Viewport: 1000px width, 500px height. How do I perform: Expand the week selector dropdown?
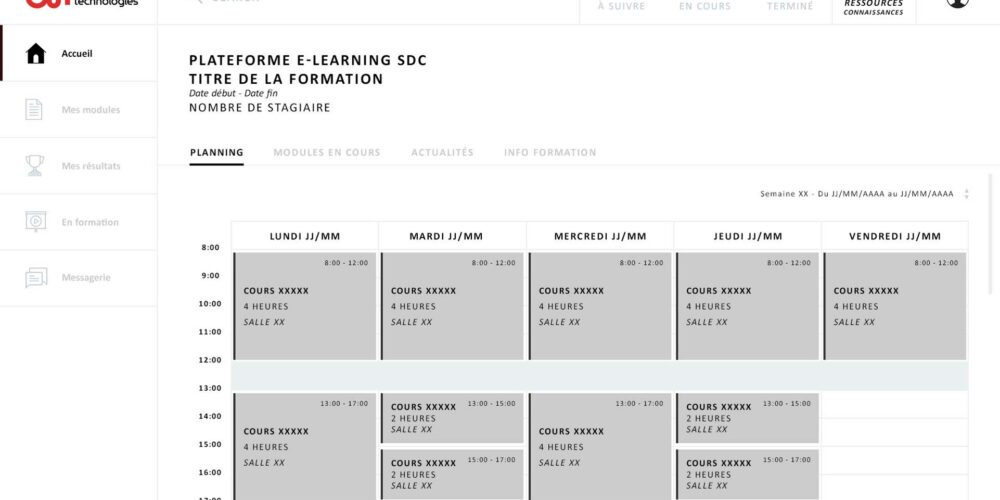pos(856,194)
